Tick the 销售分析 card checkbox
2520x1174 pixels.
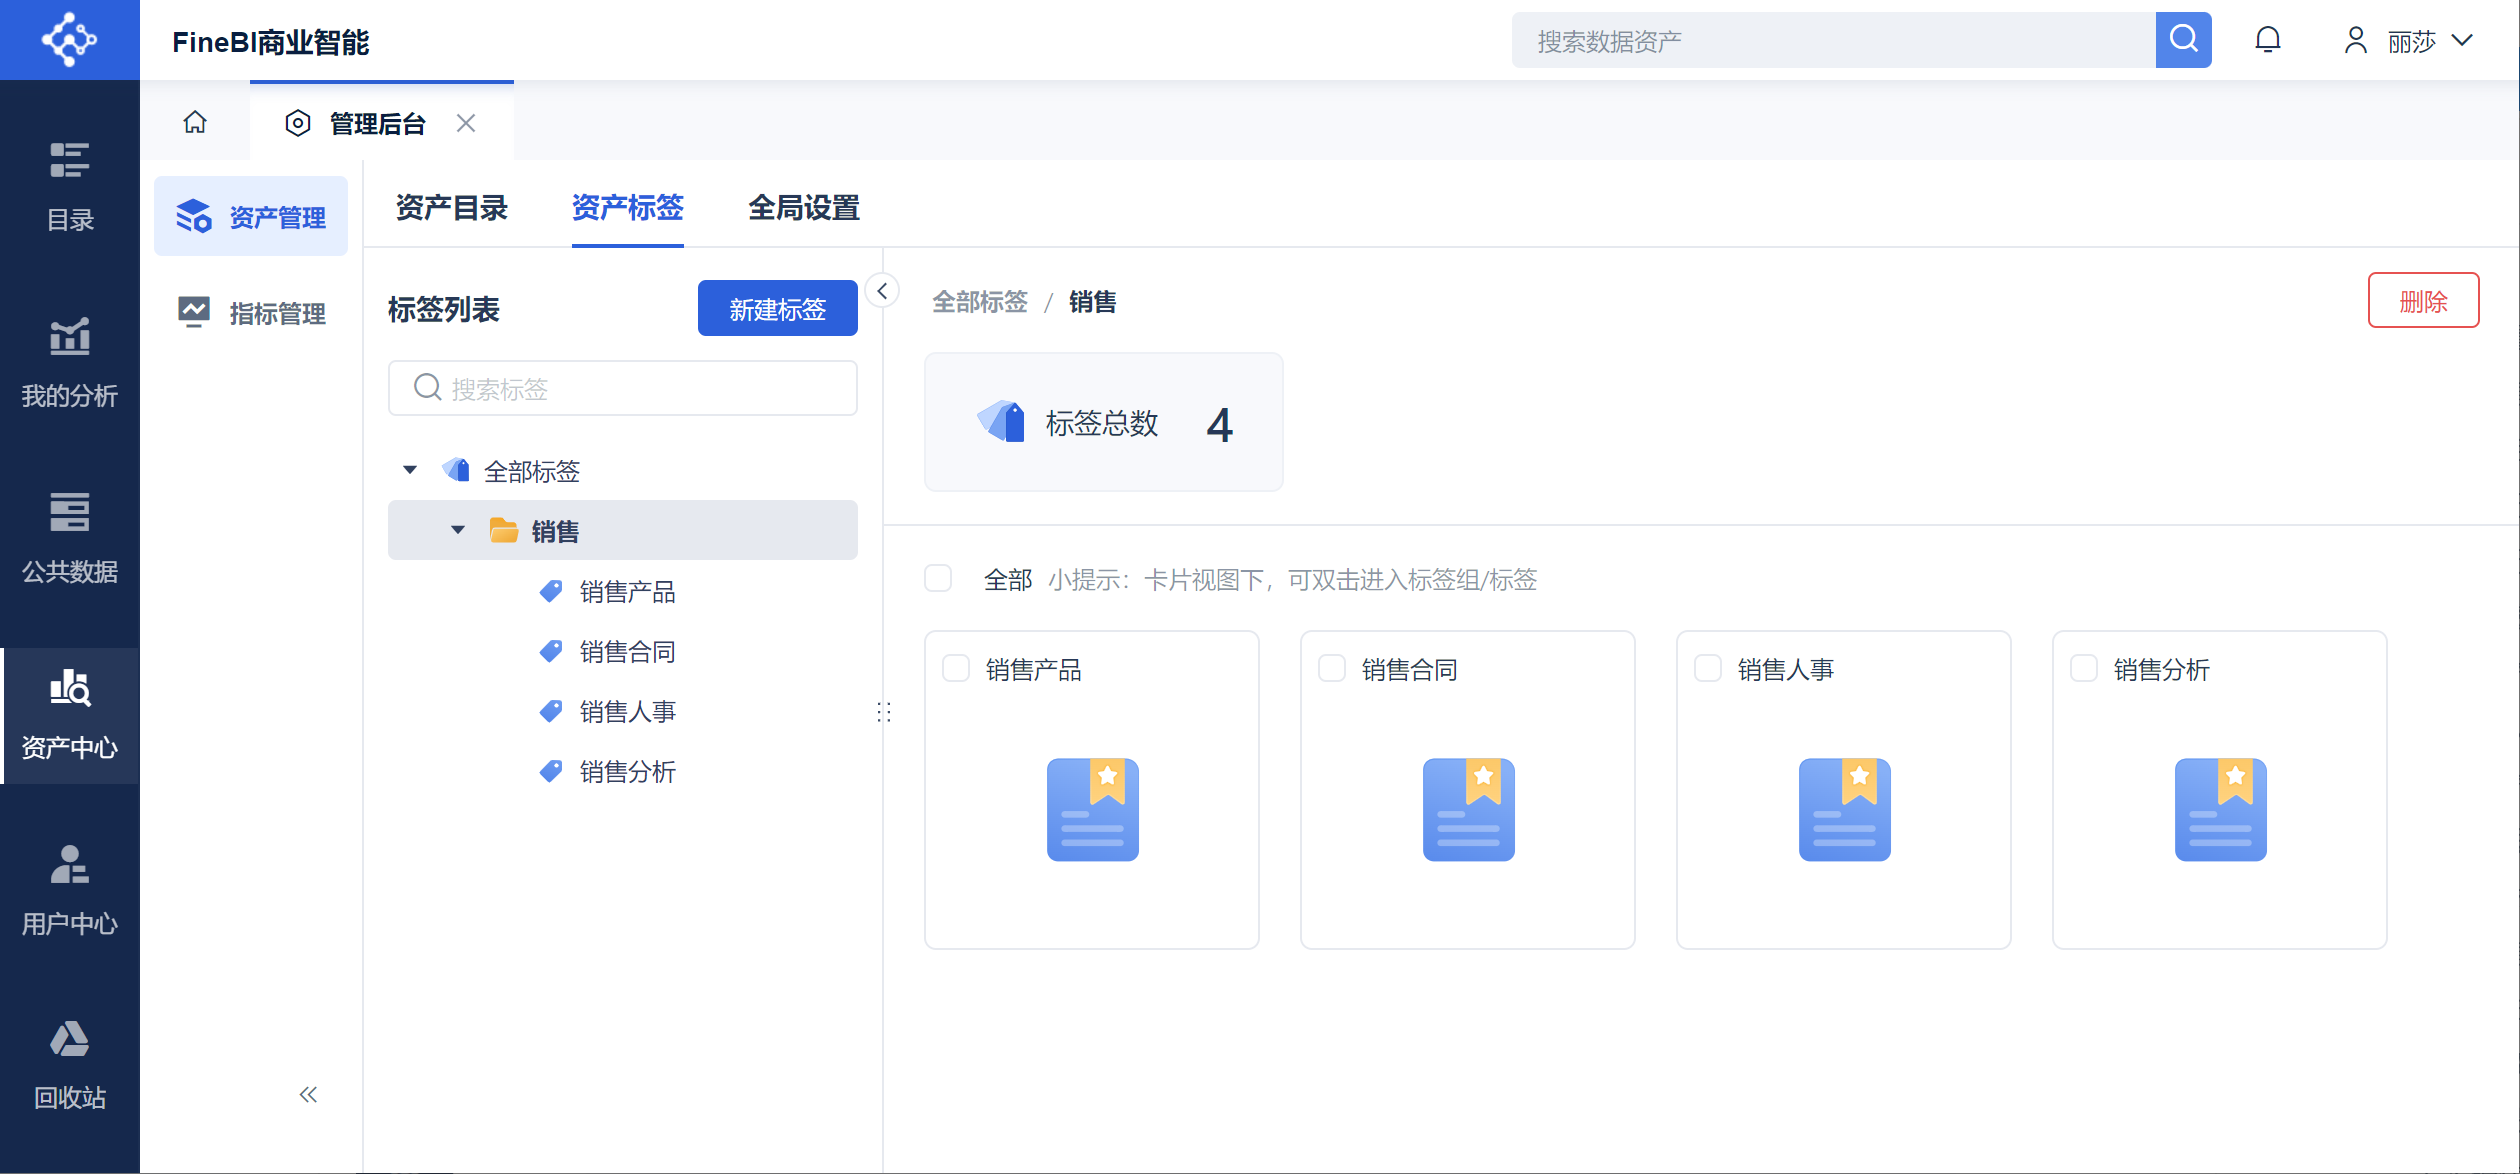pos(2084,668)
